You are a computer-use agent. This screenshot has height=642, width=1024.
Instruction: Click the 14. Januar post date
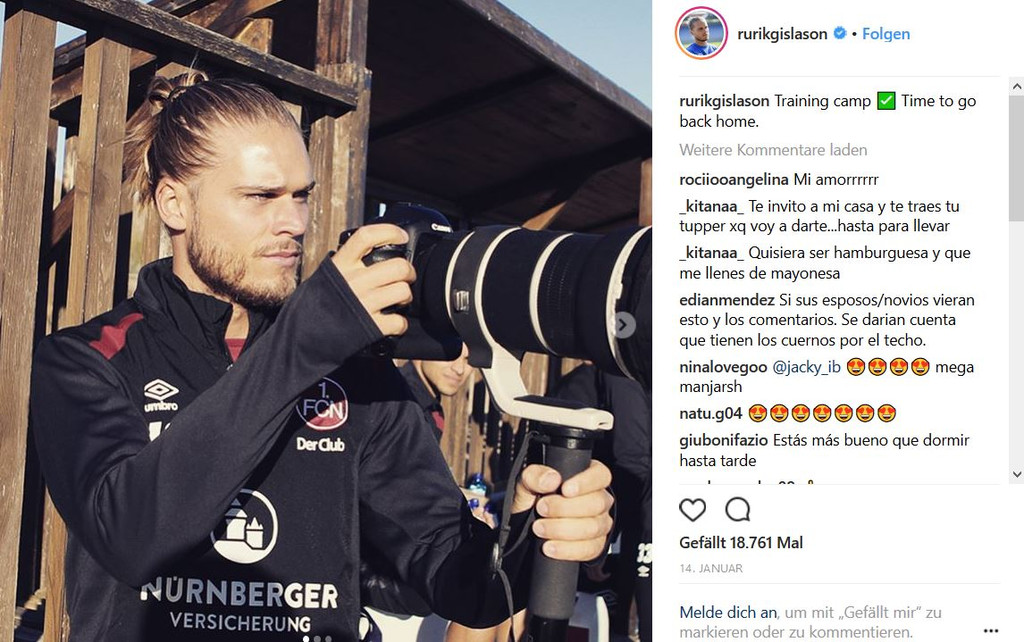(x=711, y=568)
